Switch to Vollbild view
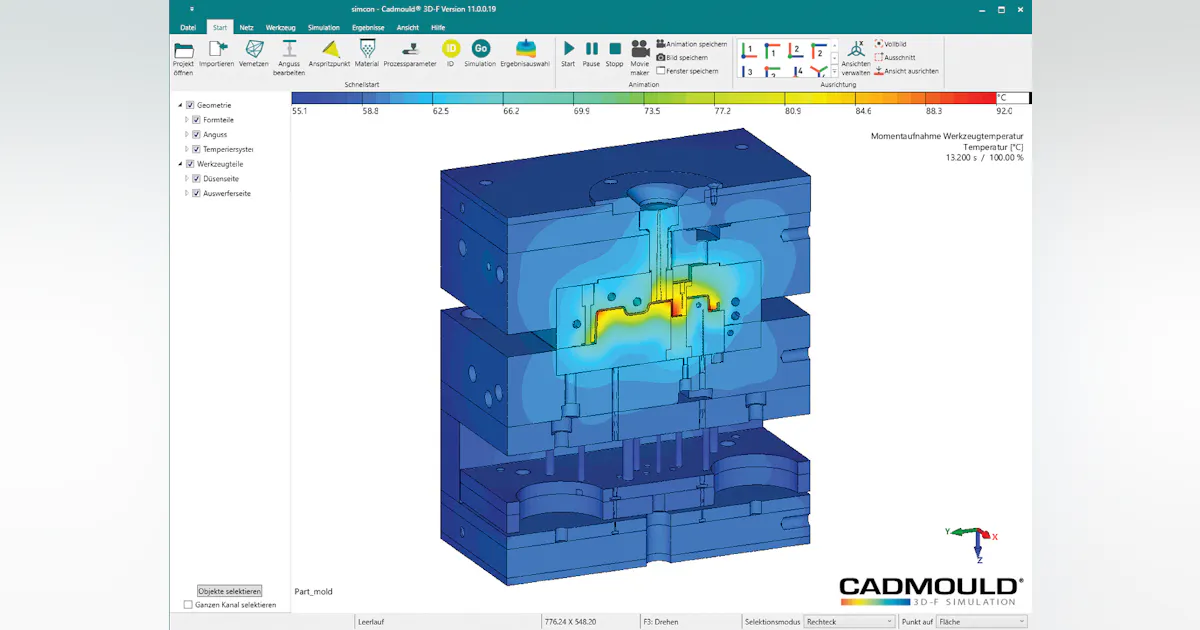This screenshot has width=1200, height=630. point(890,44)
